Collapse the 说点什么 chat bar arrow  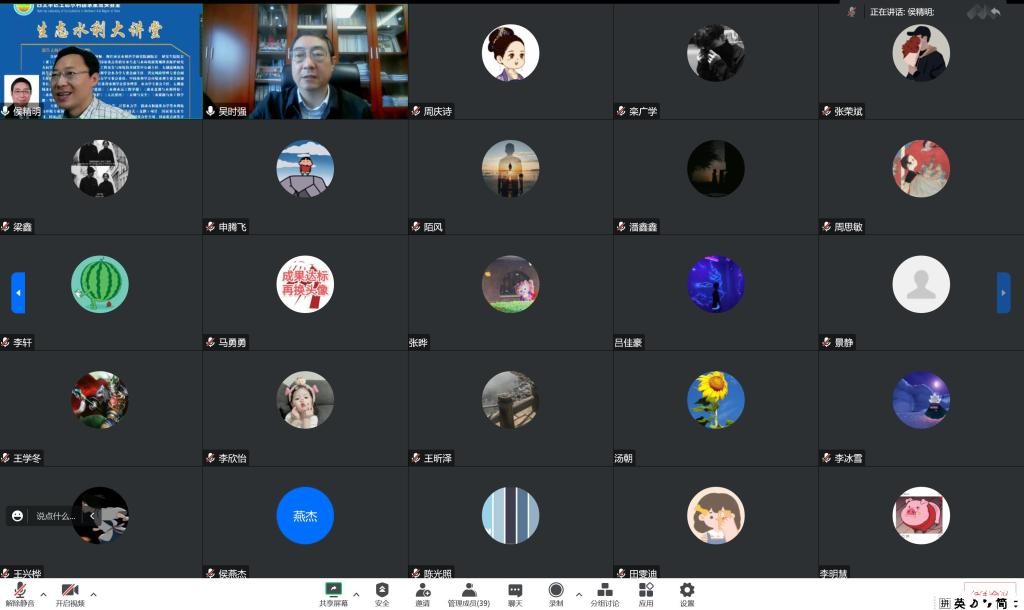click(x=91, y=516)
